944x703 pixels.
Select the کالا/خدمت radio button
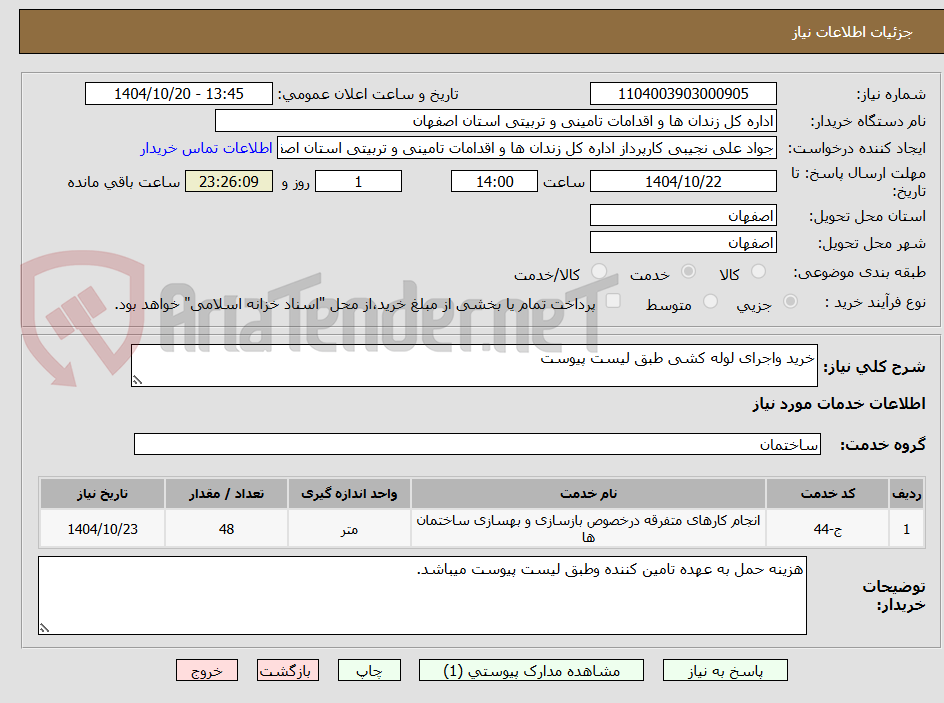[x=599, y=272]
